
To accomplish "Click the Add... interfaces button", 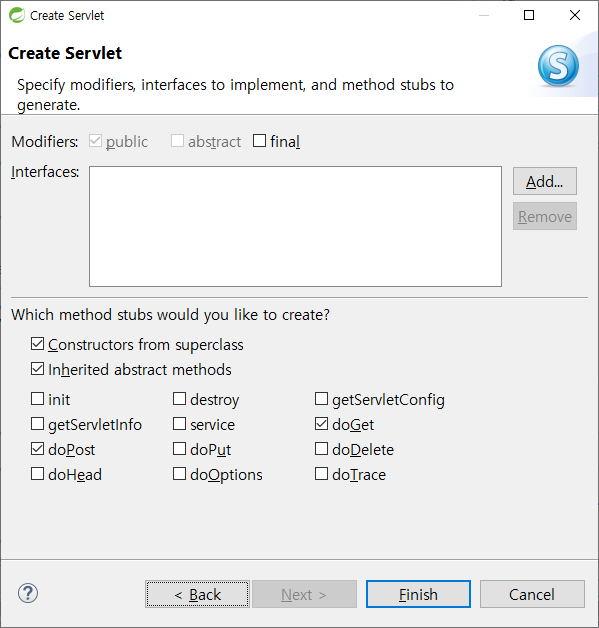I will pos(545,181).
